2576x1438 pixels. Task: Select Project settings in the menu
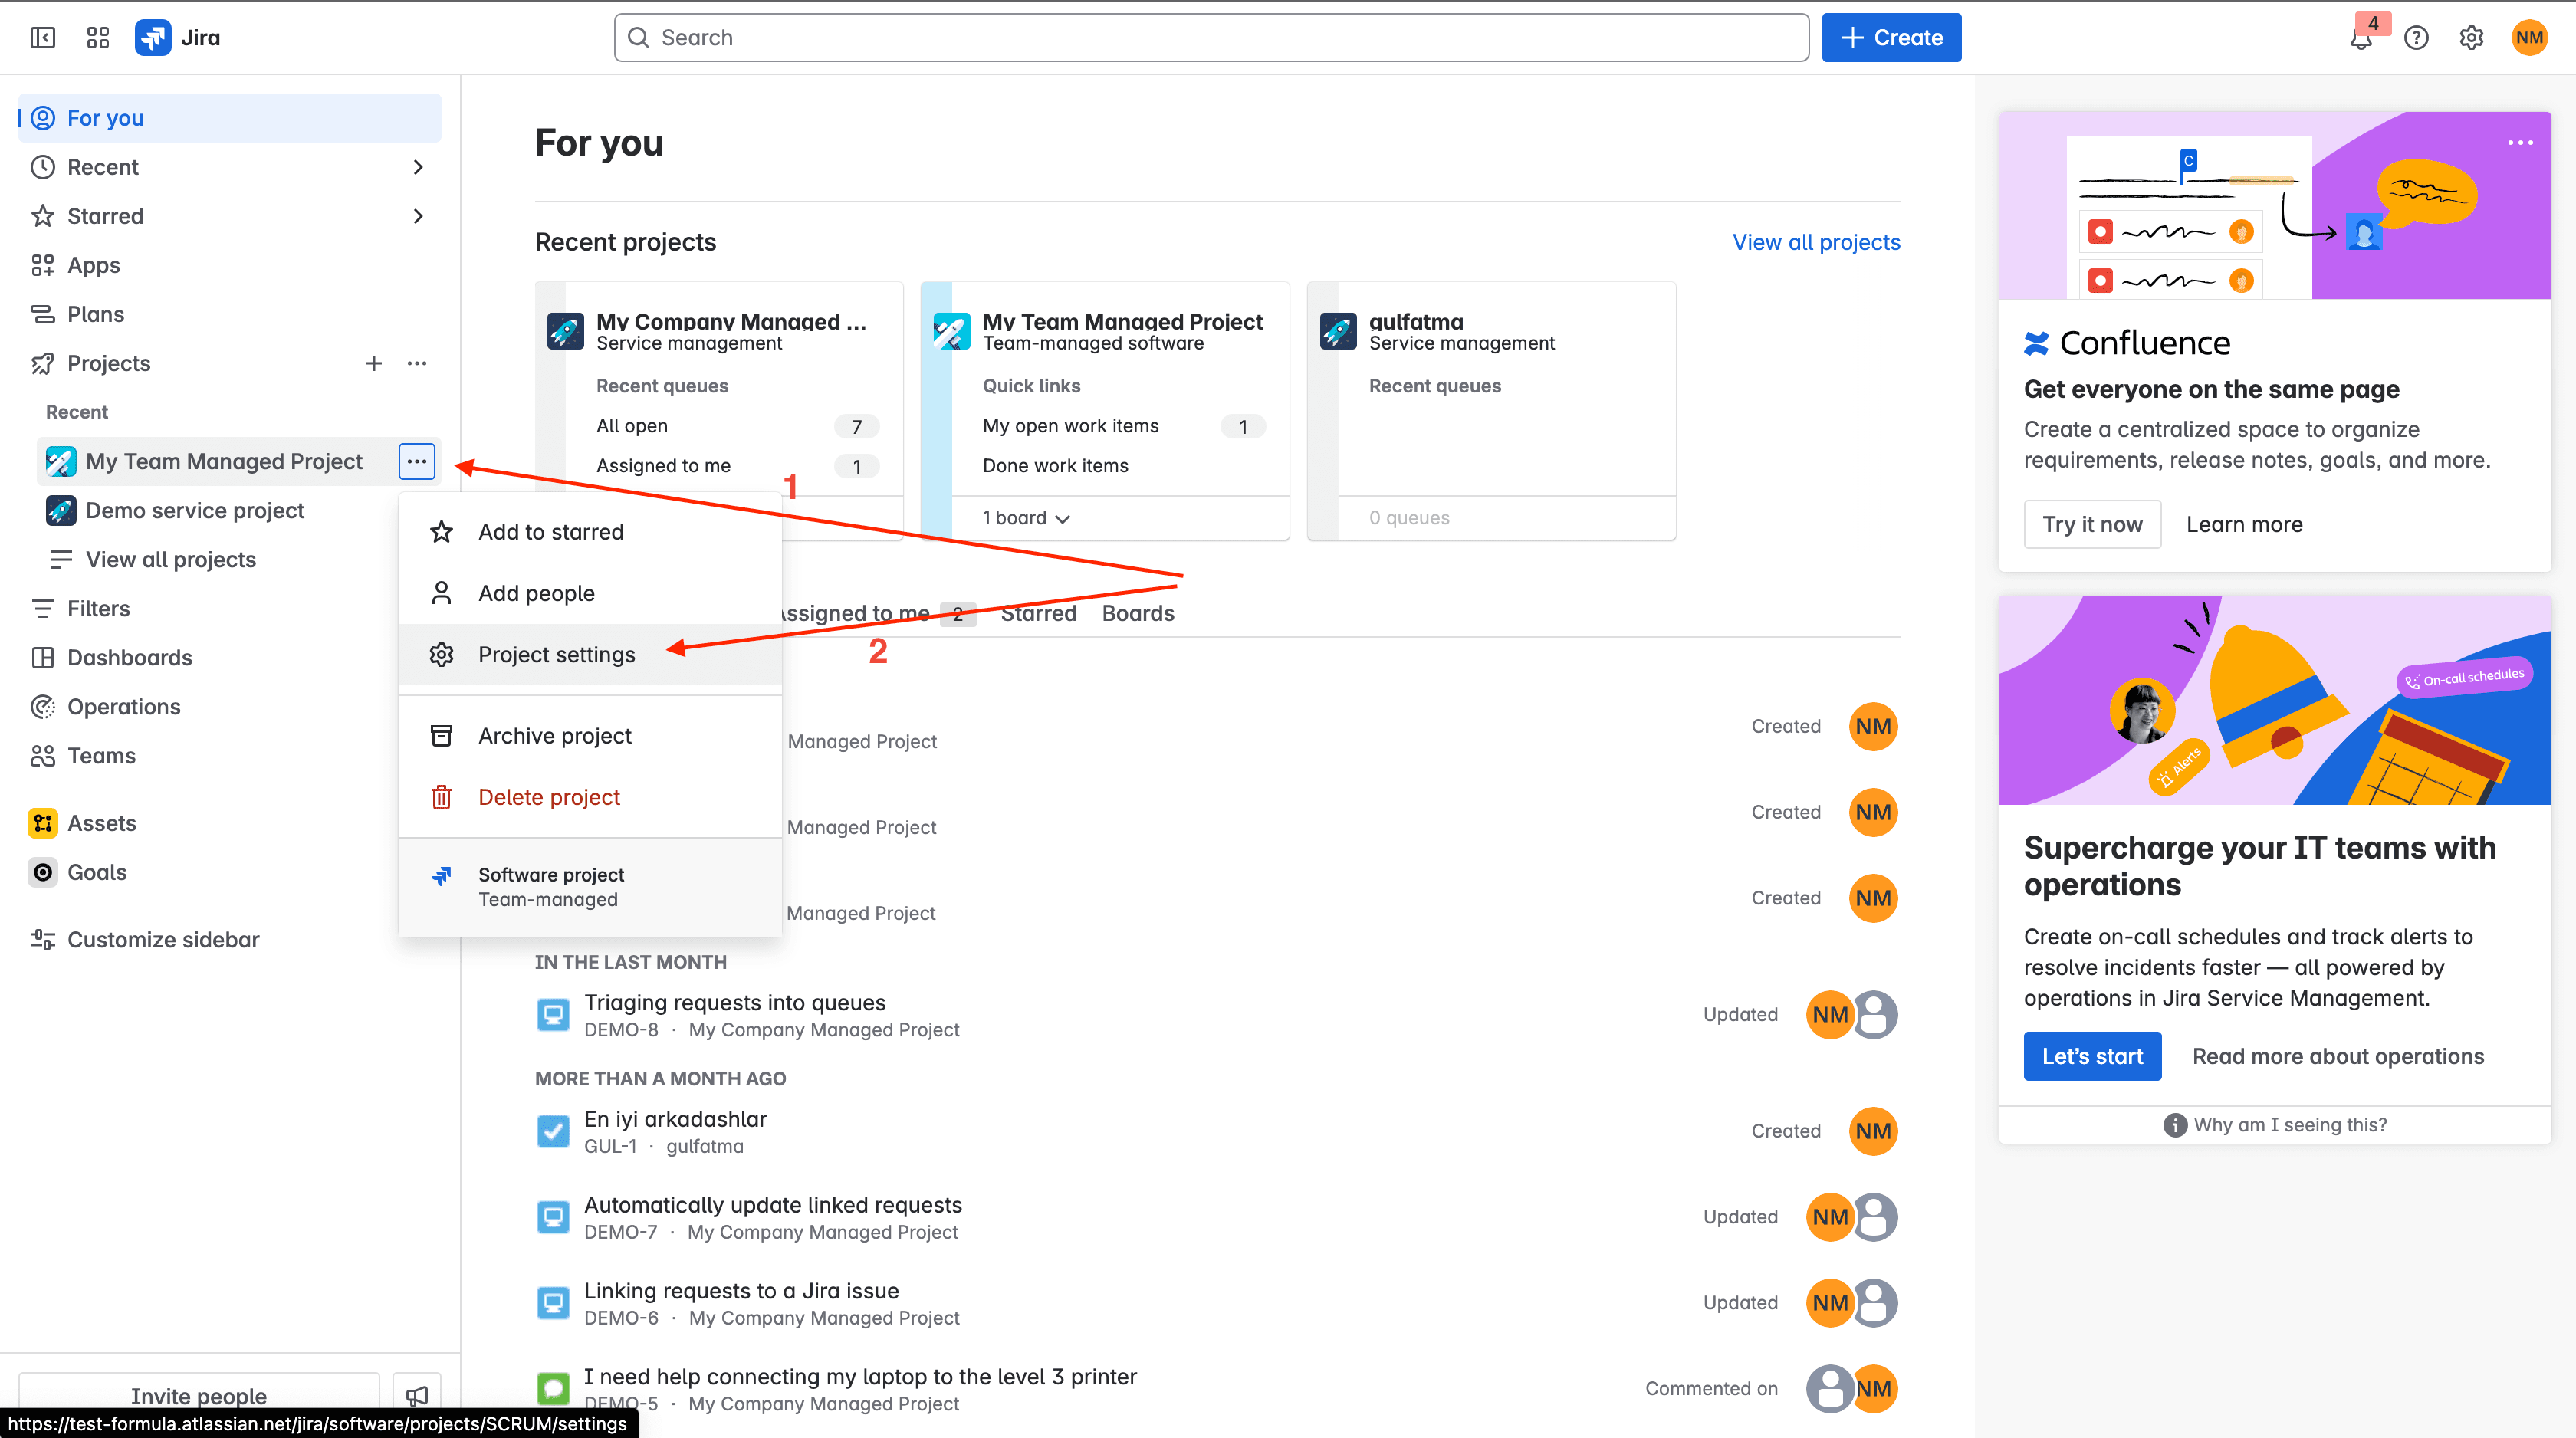(590, 654)
